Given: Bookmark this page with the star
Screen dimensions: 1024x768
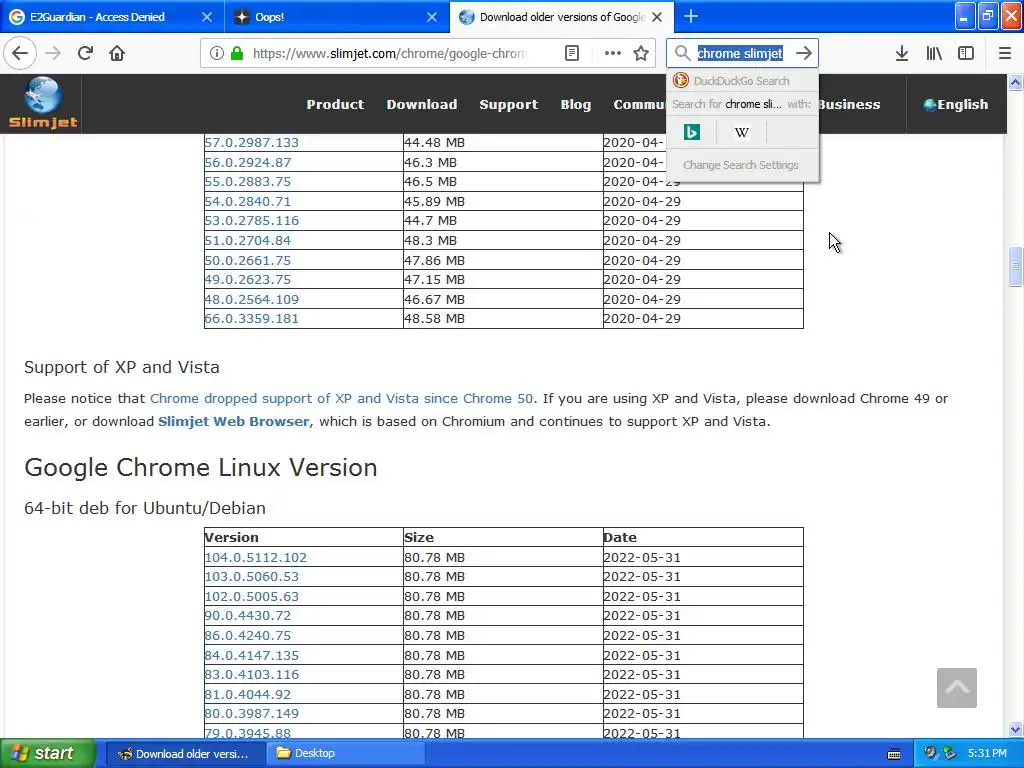Looking at the screenshot, I should pos(641,53).
